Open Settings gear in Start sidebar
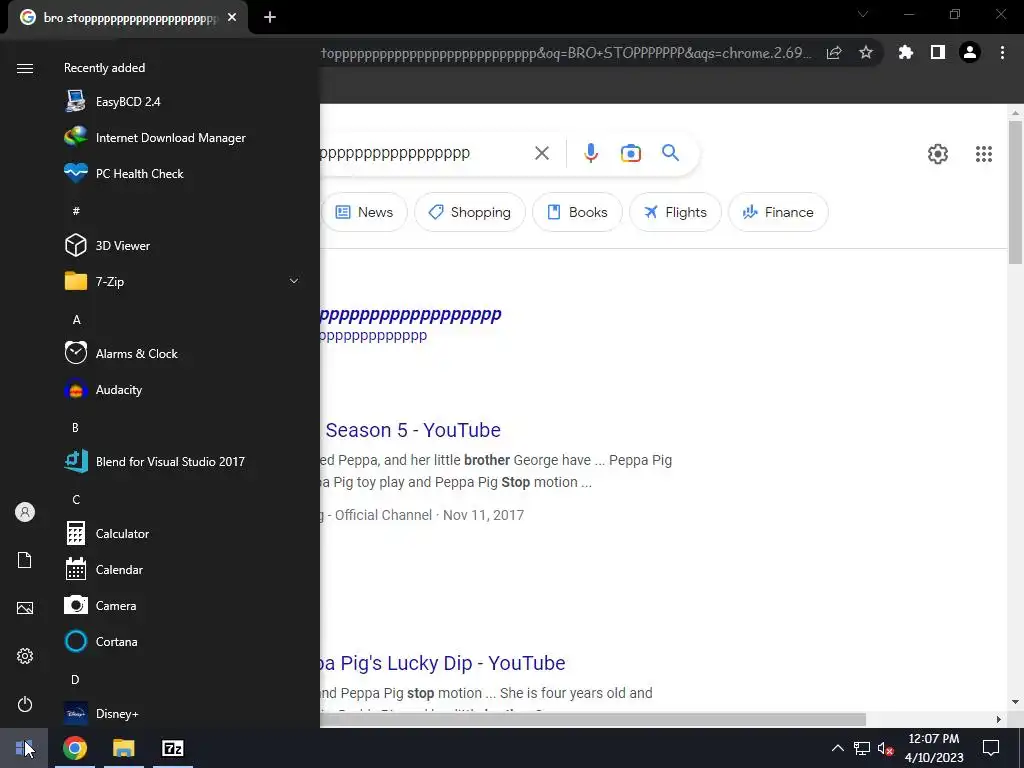 coord(25,656)
